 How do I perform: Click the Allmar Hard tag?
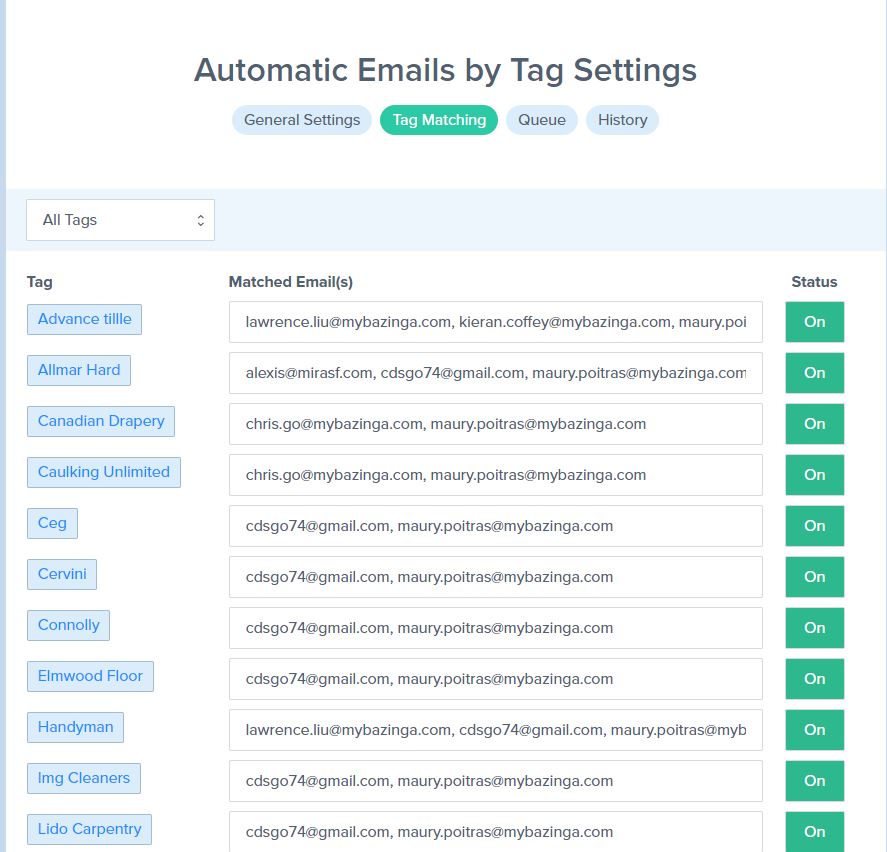click(79, 370)
